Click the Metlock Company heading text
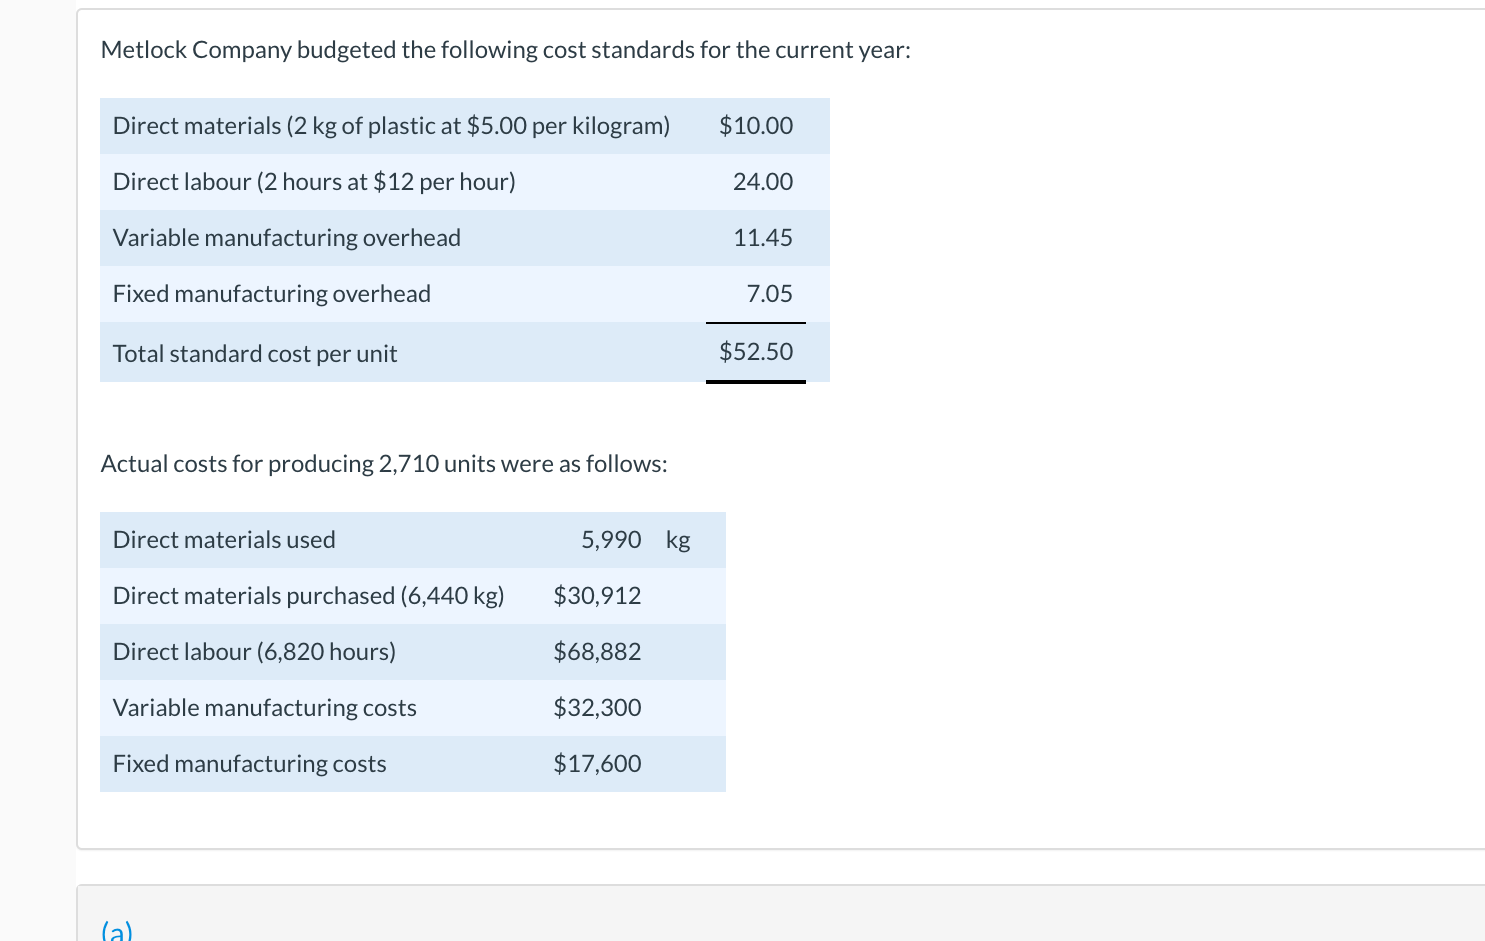This screenshot has width=1485, height=941. click(x=506, y=49)
